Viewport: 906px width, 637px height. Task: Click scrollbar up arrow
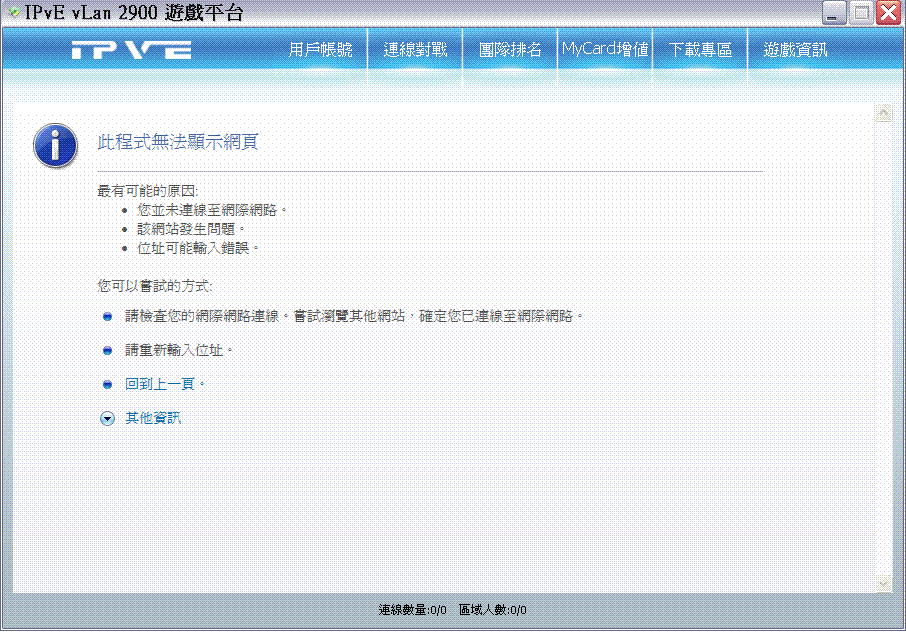click(883, 114)
